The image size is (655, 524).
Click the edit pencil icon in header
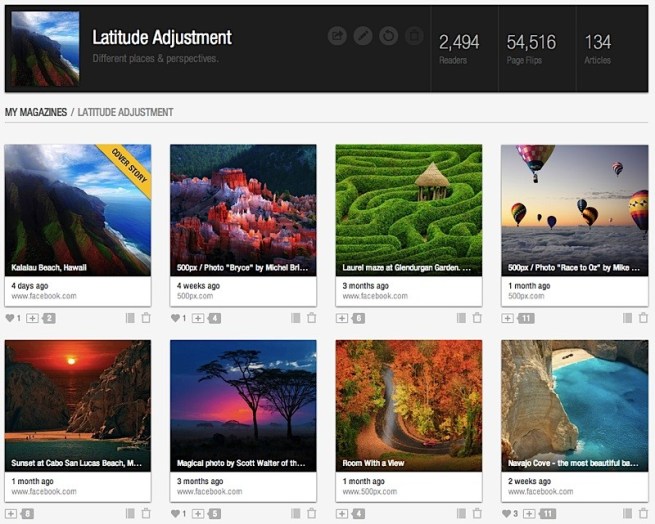(x=362, y=36)
